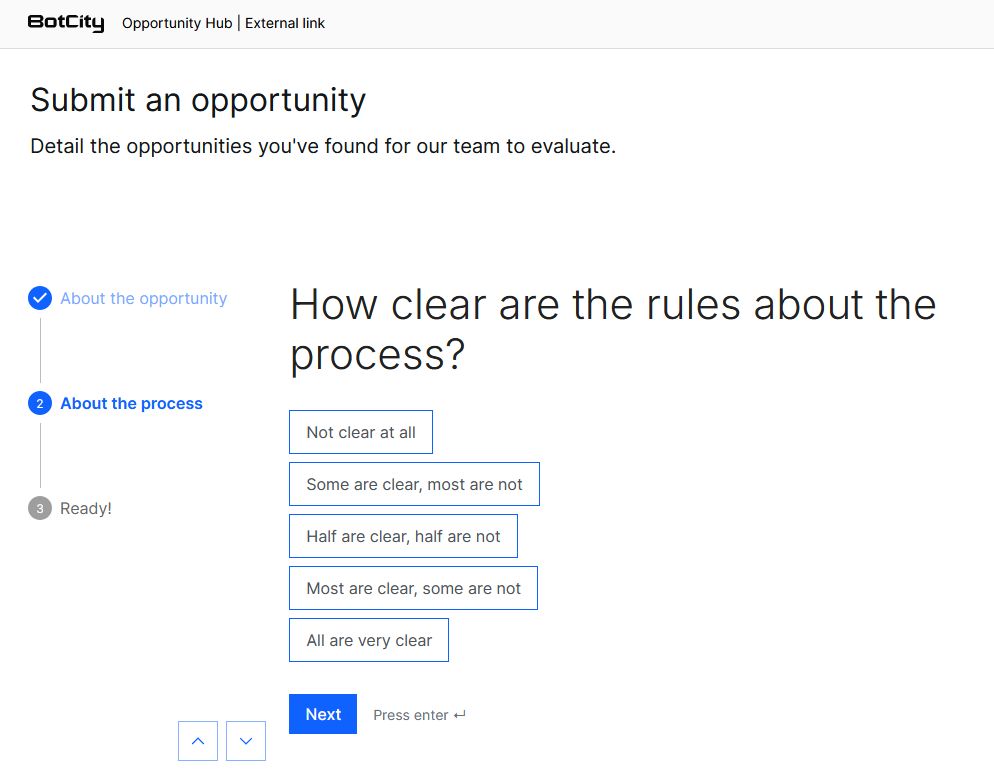
Task: Pick "Half are clear, half are not"
Action: click(403, 536)
